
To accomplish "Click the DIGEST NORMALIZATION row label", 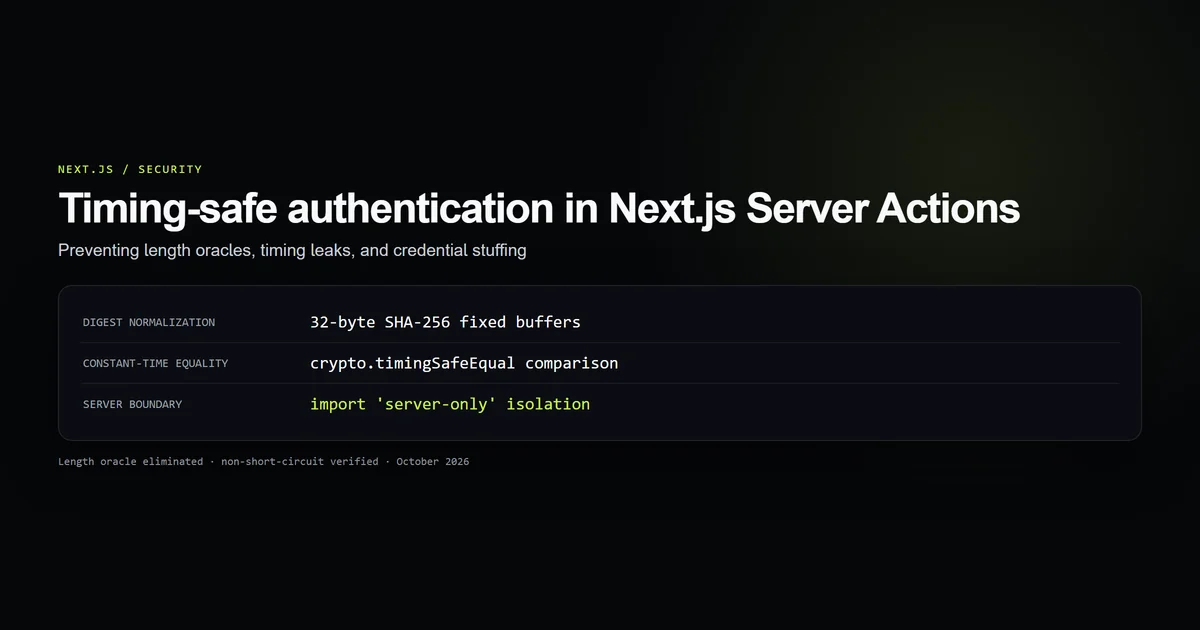I will click(149, 322).
